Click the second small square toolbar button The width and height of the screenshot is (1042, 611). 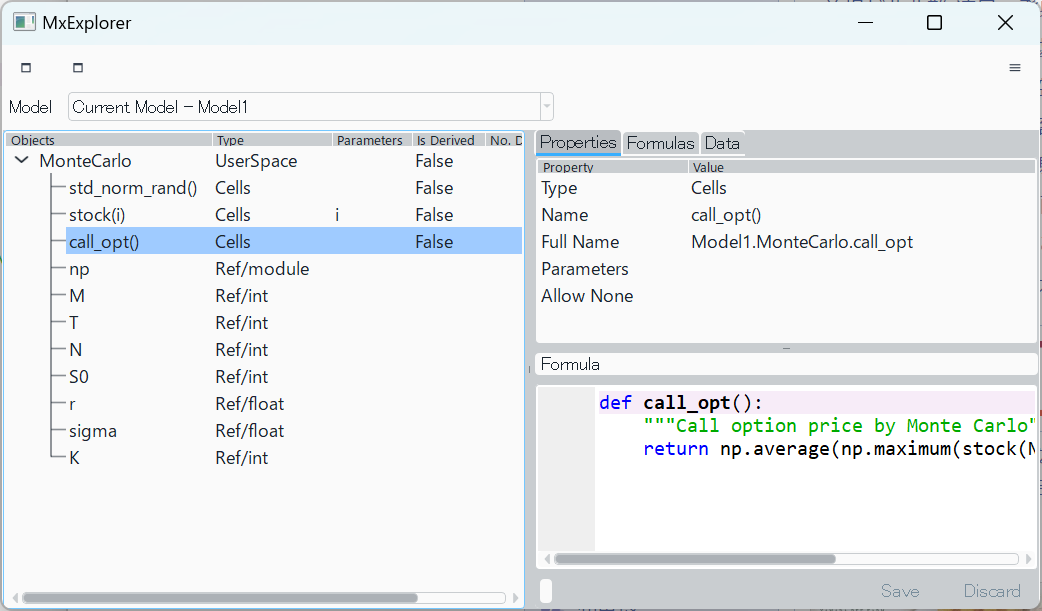pyautogui.click(x=78, y=68)
